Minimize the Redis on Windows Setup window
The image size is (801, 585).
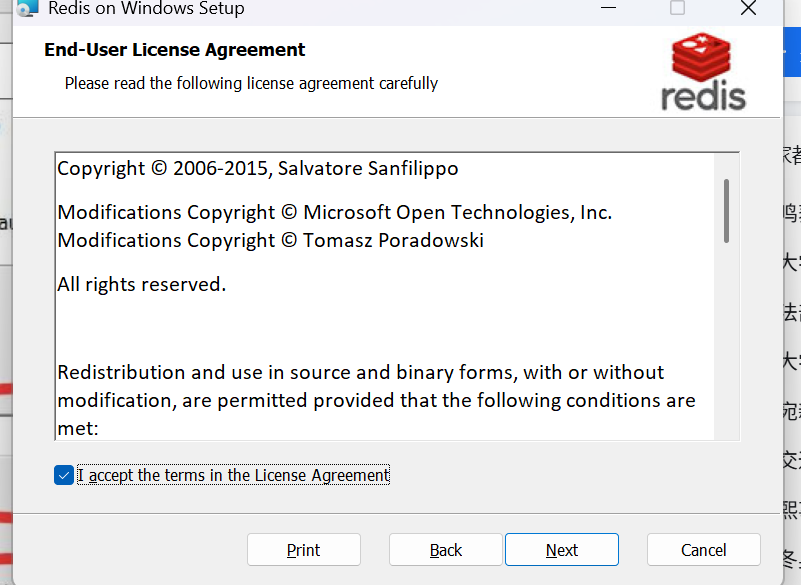608,8
